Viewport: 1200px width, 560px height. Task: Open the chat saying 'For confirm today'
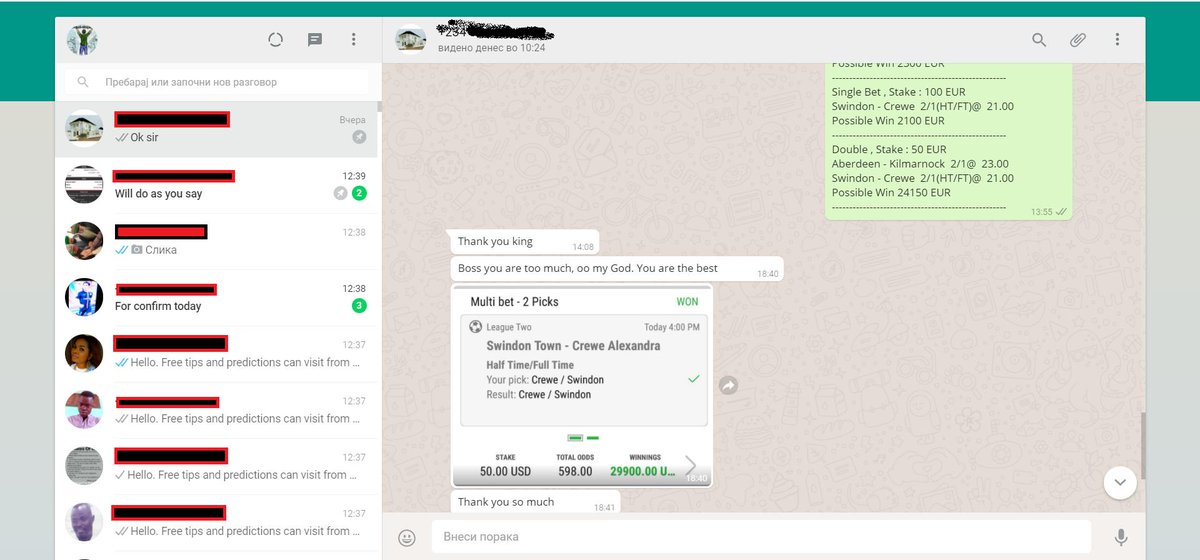point(216,297)
